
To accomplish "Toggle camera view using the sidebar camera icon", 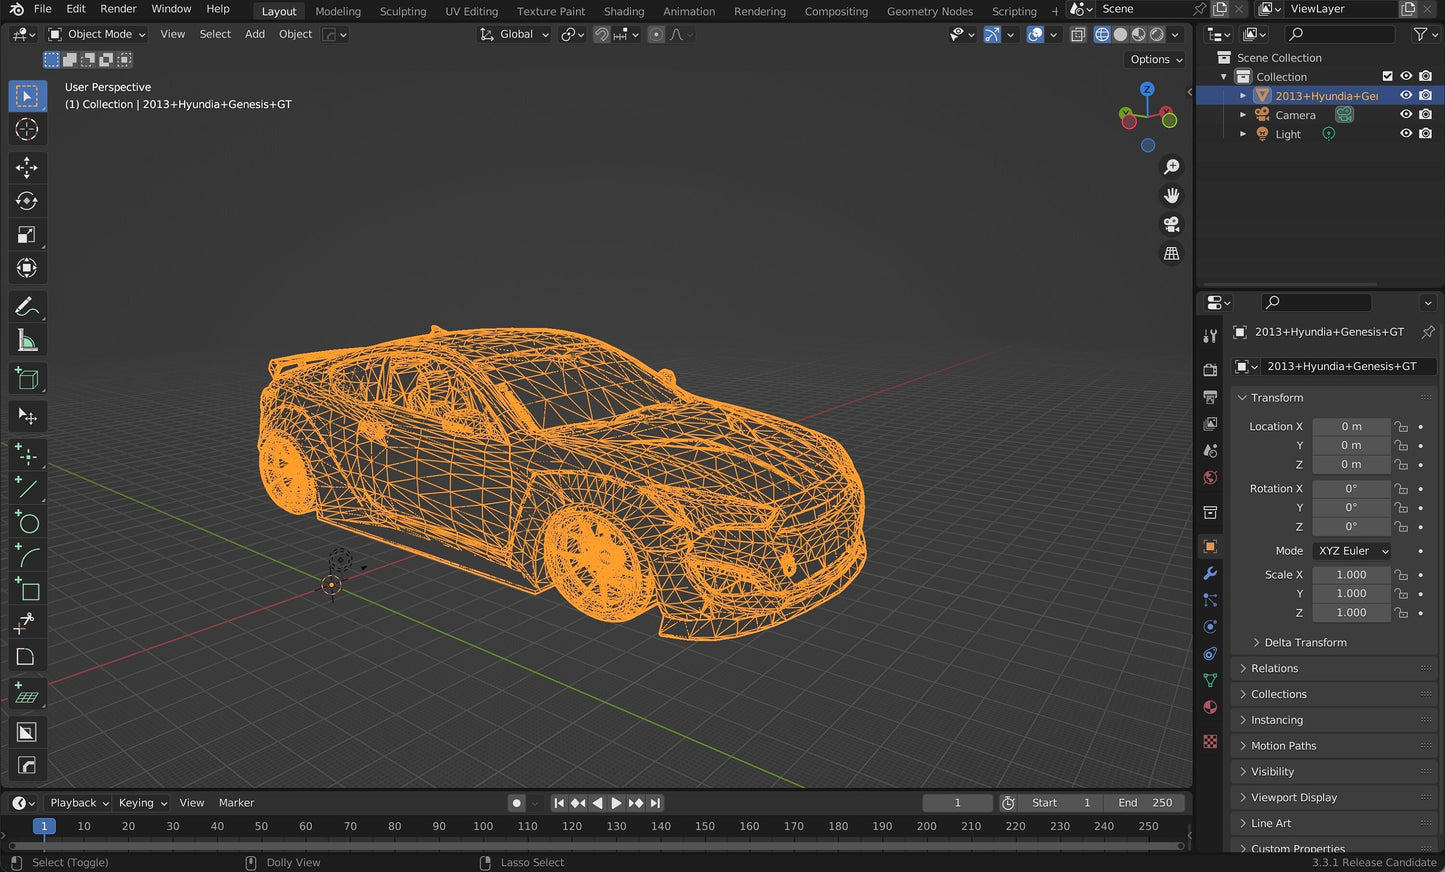I will coord(1172,224).
